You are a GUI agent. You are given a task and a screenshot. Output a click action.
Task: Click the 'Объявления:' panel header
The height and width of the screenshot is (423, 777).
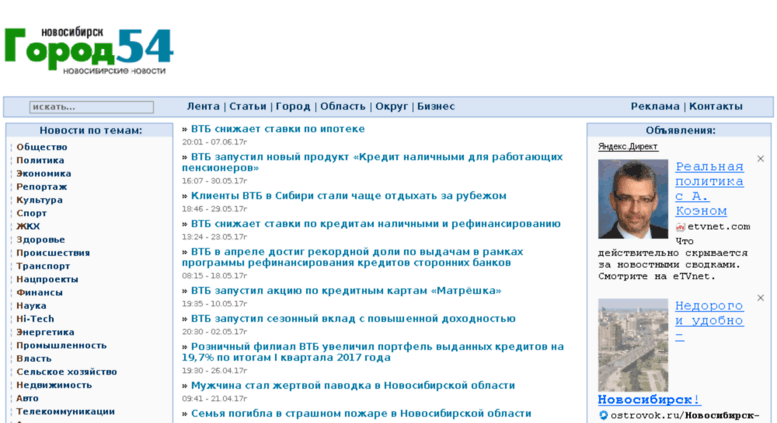click(680, 130)
